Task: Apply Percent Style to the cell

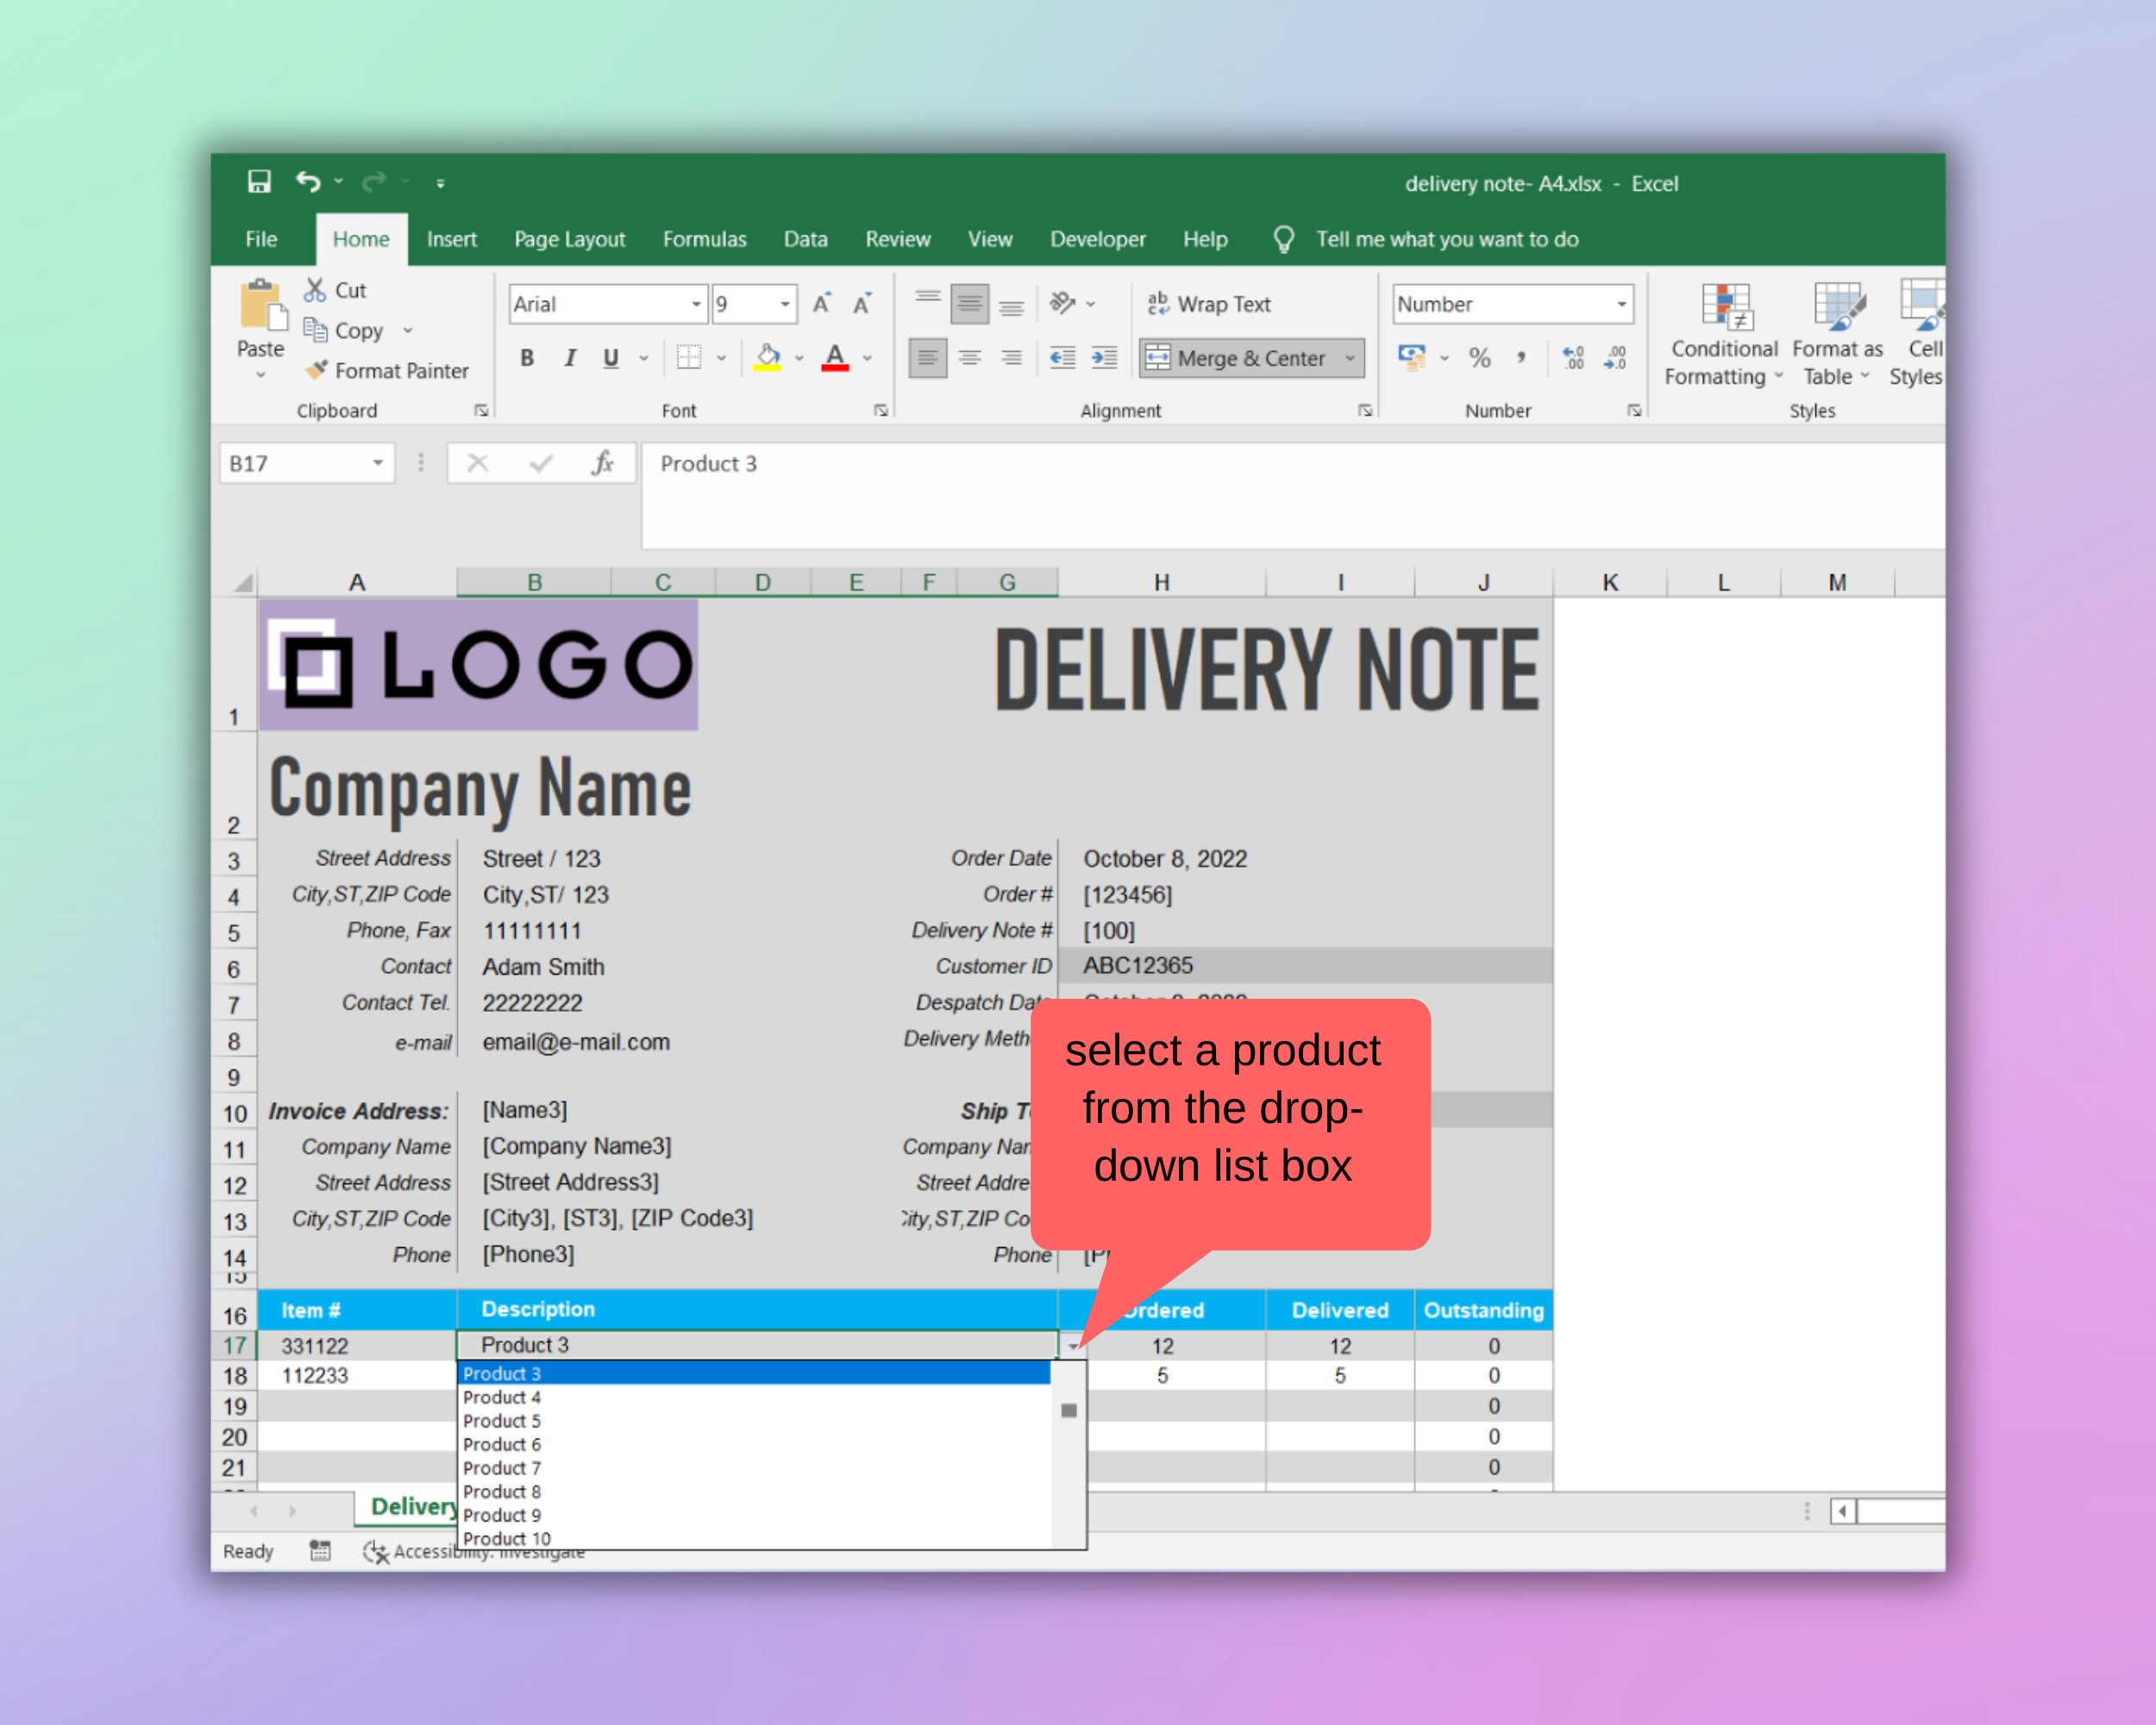Action: (x=1480, y=357)
